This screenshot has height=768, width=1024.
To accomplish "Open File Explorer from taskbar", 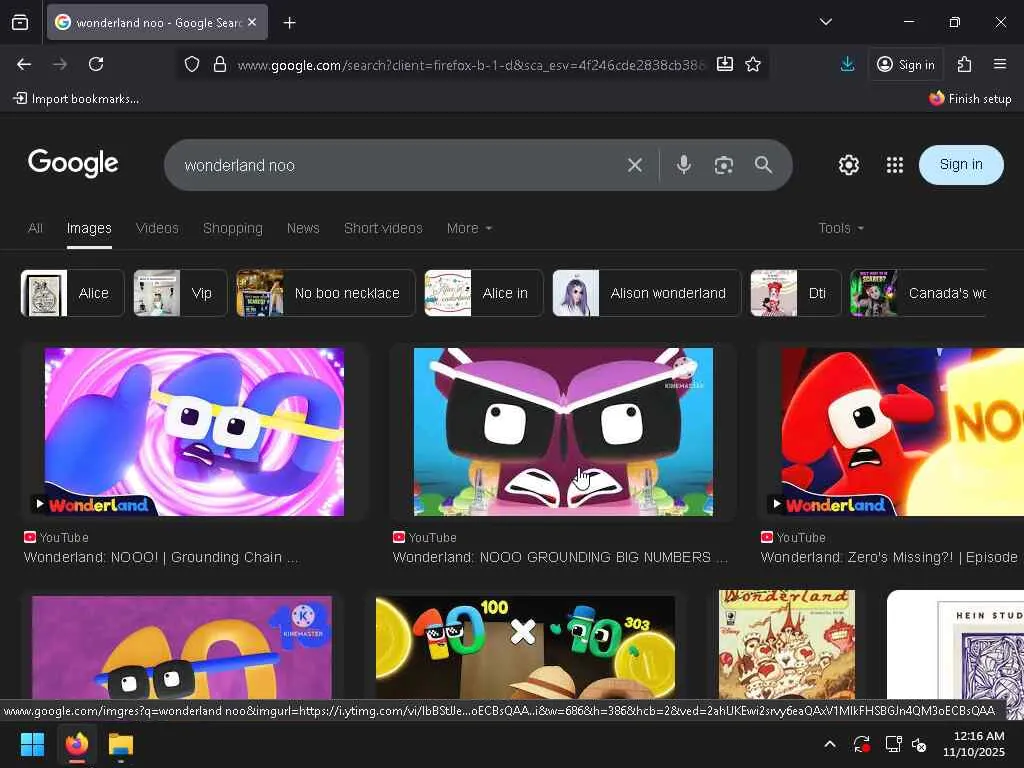I will 120,744.
